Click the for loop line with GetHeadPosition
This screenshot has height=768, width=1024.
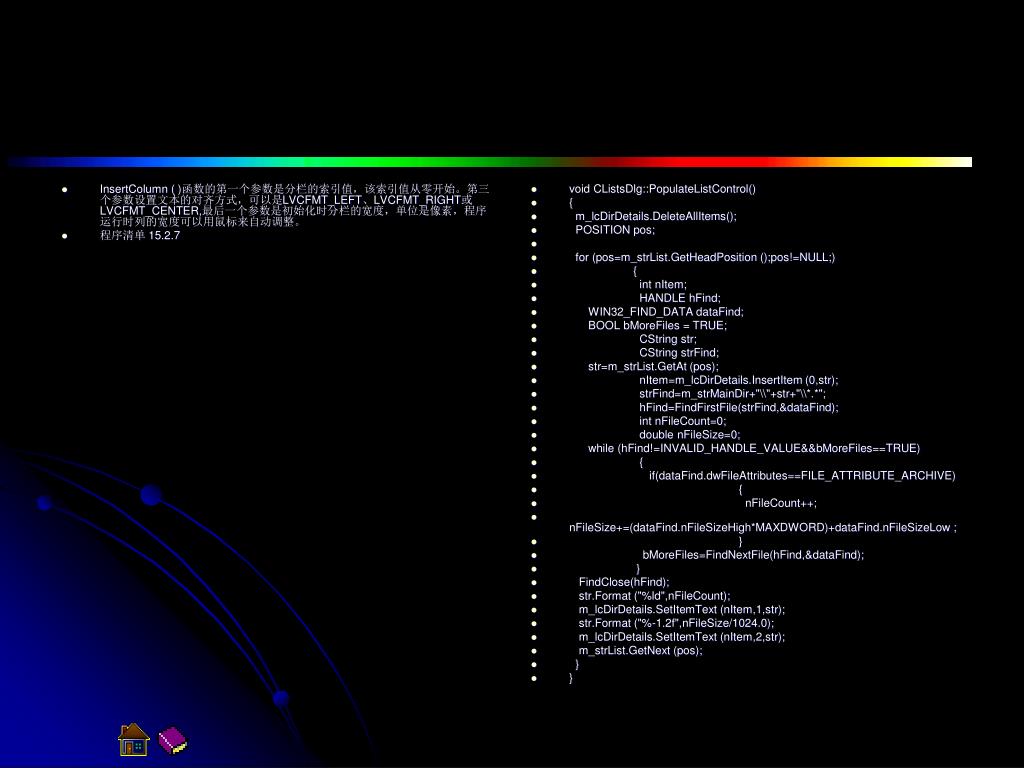(x=705, y=257)
